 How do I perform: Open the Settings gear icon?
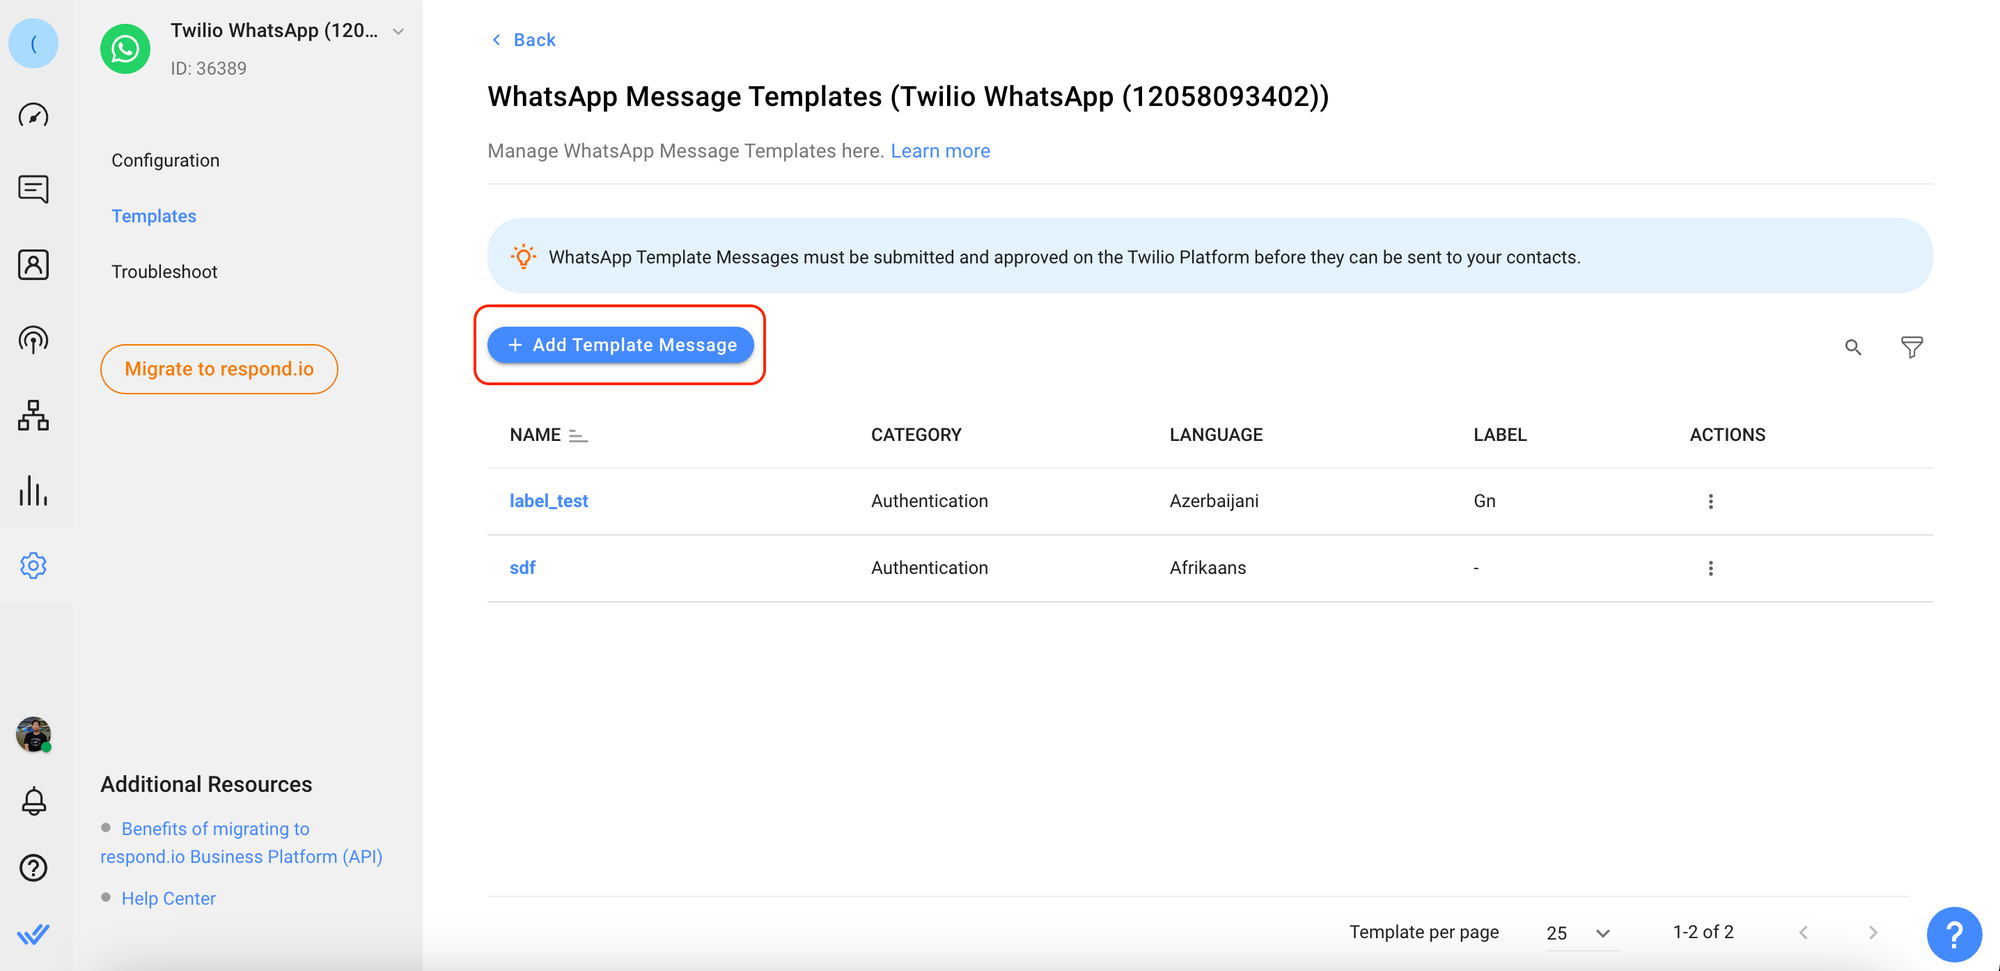pos(35,565)
